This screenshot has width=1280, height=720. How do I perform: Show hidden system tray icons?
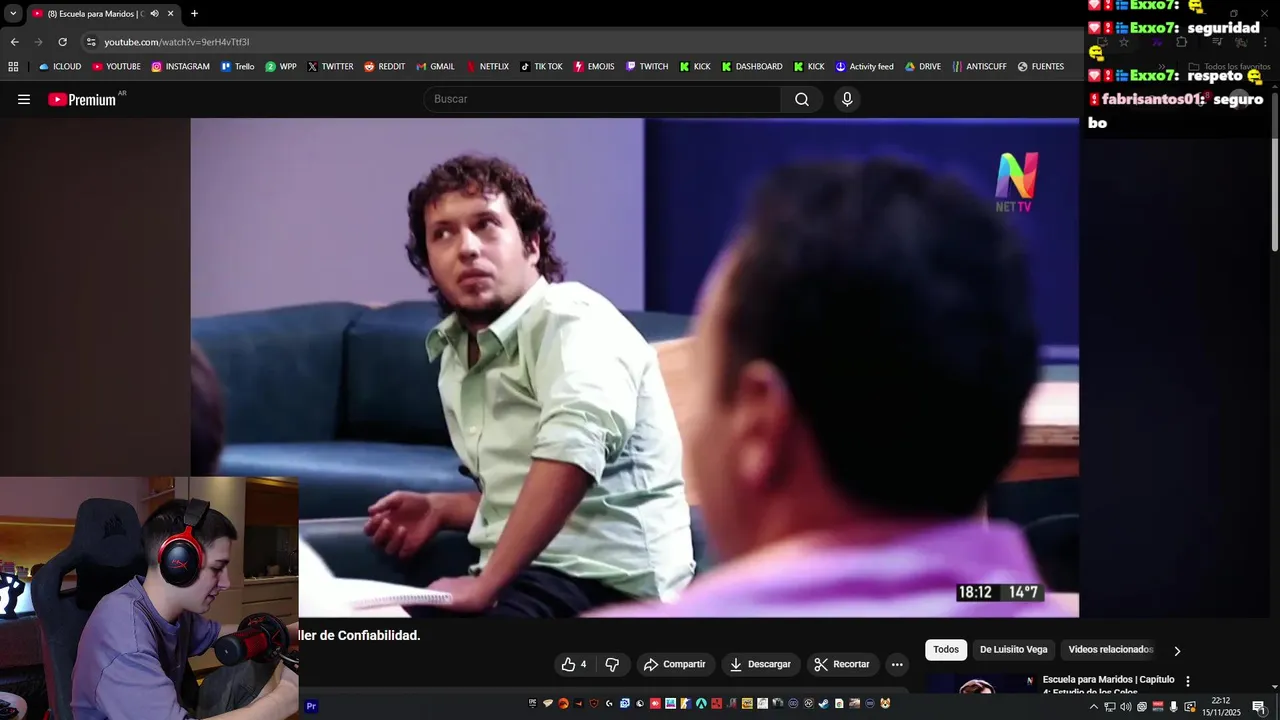1093,707
